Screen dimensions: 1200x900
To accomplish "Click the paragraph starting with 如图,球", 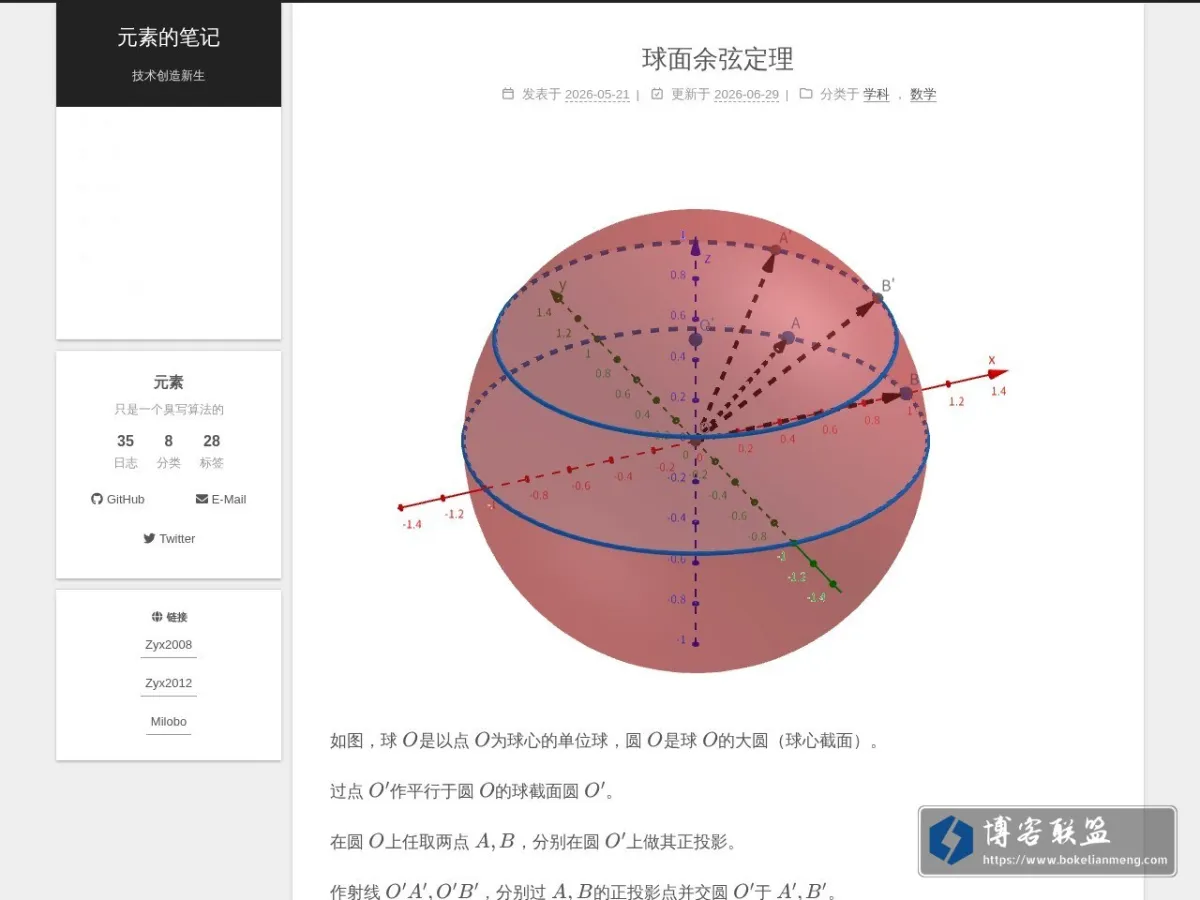I will [605, 741].
